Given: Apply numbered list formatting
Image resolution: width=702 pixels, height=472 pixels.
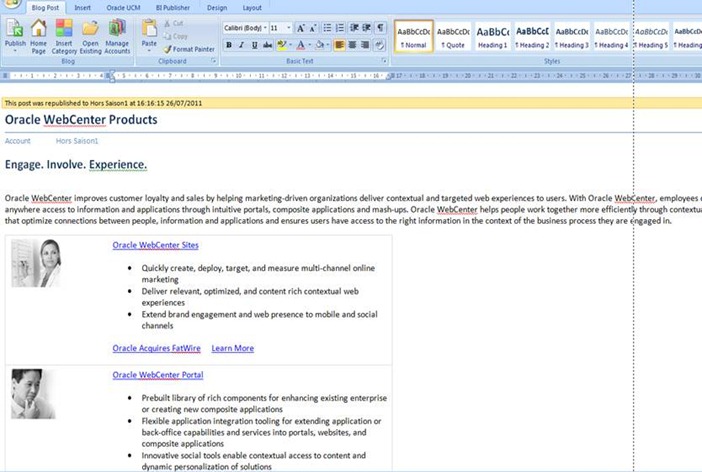Looking at the screenshot, I should point(340,28).
